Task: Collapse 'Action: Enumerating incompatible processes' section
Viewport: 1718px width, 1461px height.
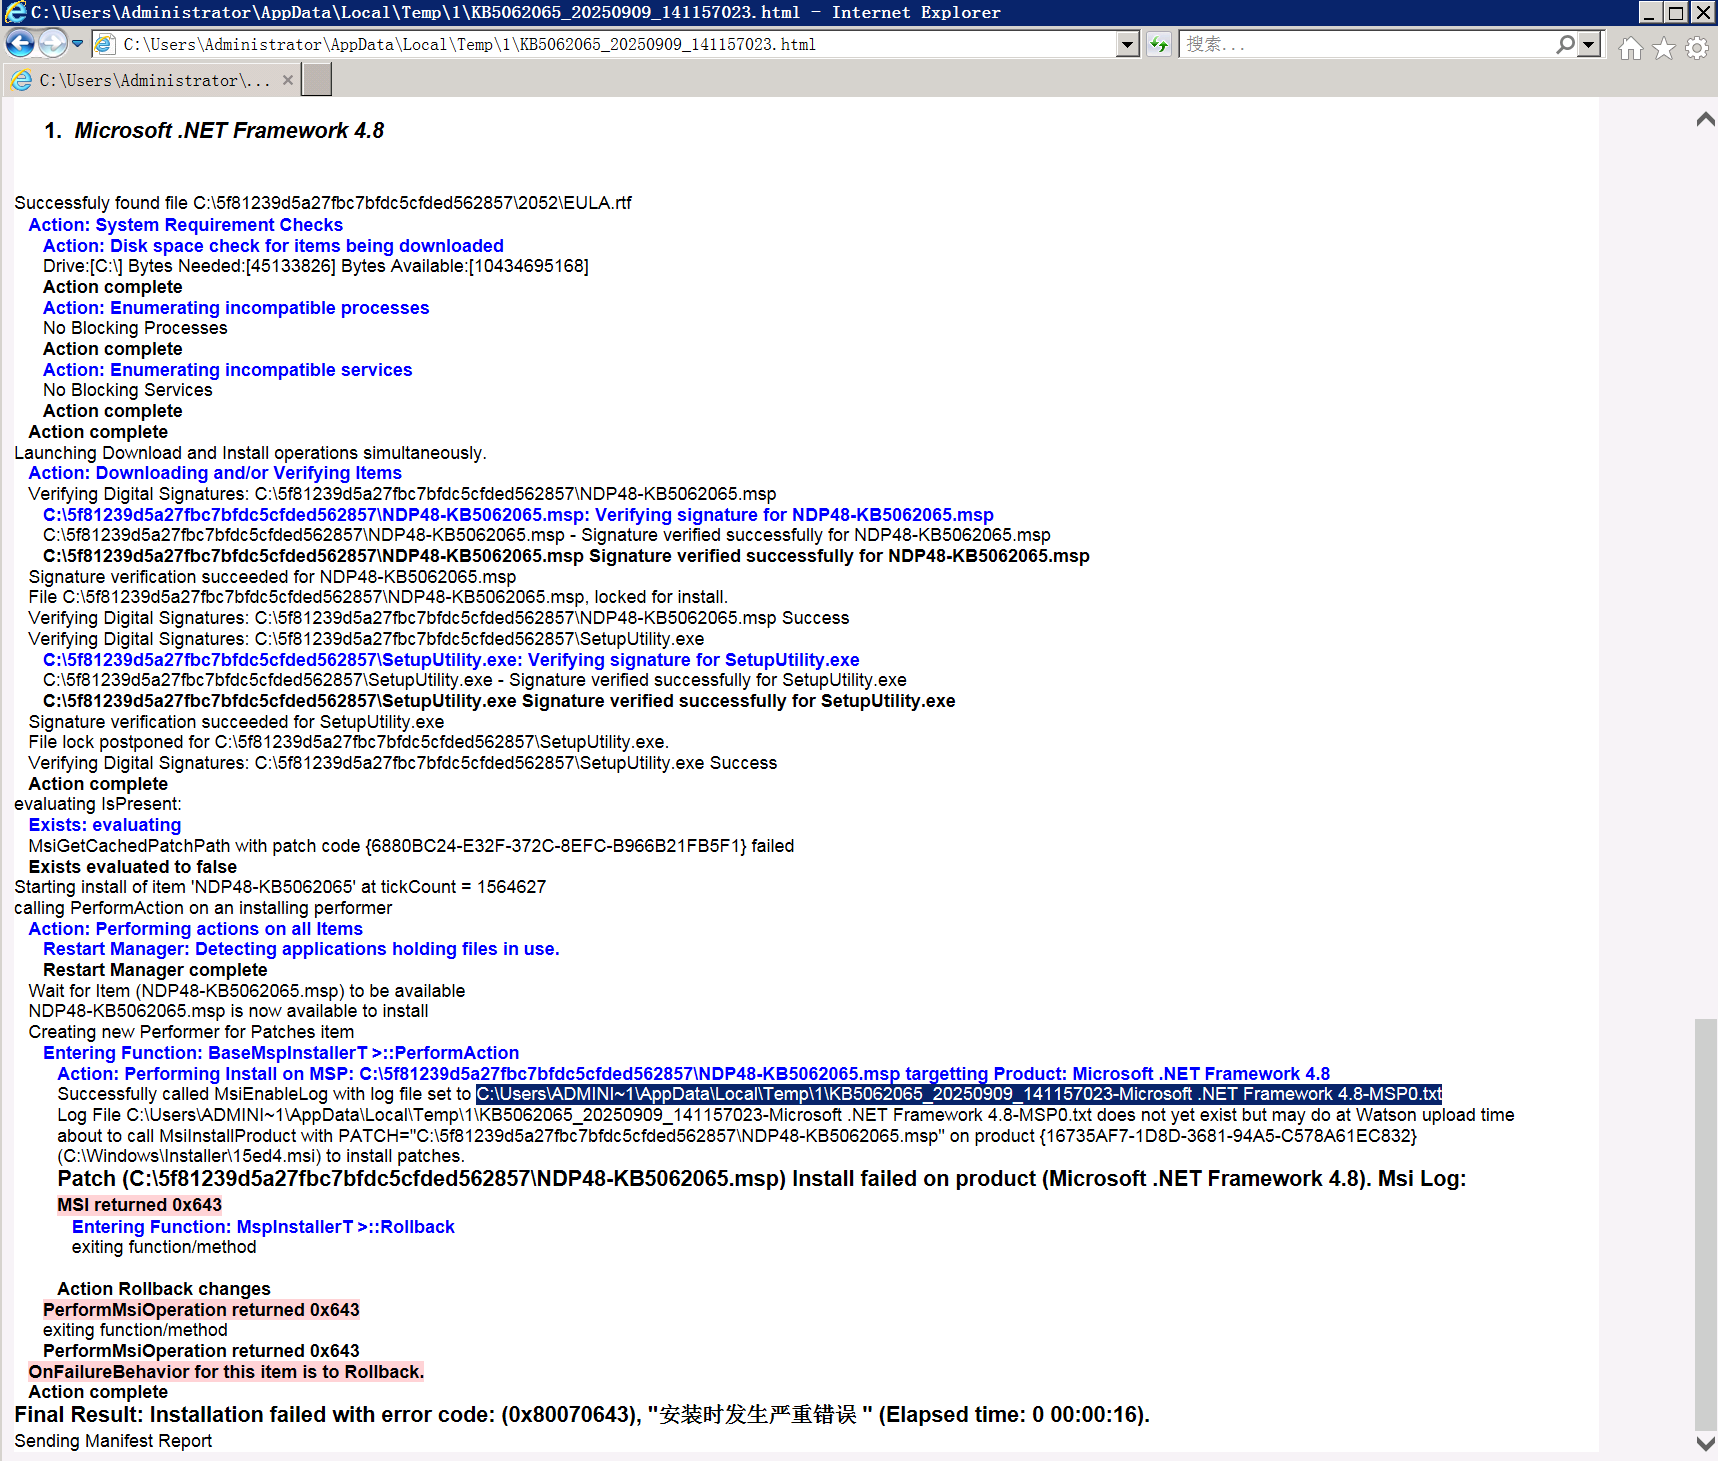Action: 236,308
